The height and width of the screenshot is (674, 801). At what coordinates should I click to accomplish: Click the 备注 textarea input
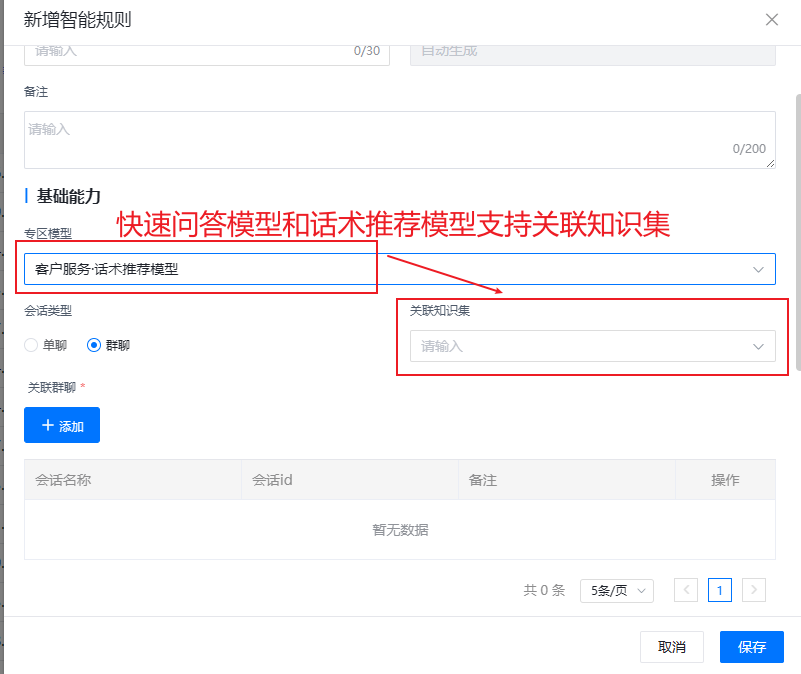tap(399, 139)
